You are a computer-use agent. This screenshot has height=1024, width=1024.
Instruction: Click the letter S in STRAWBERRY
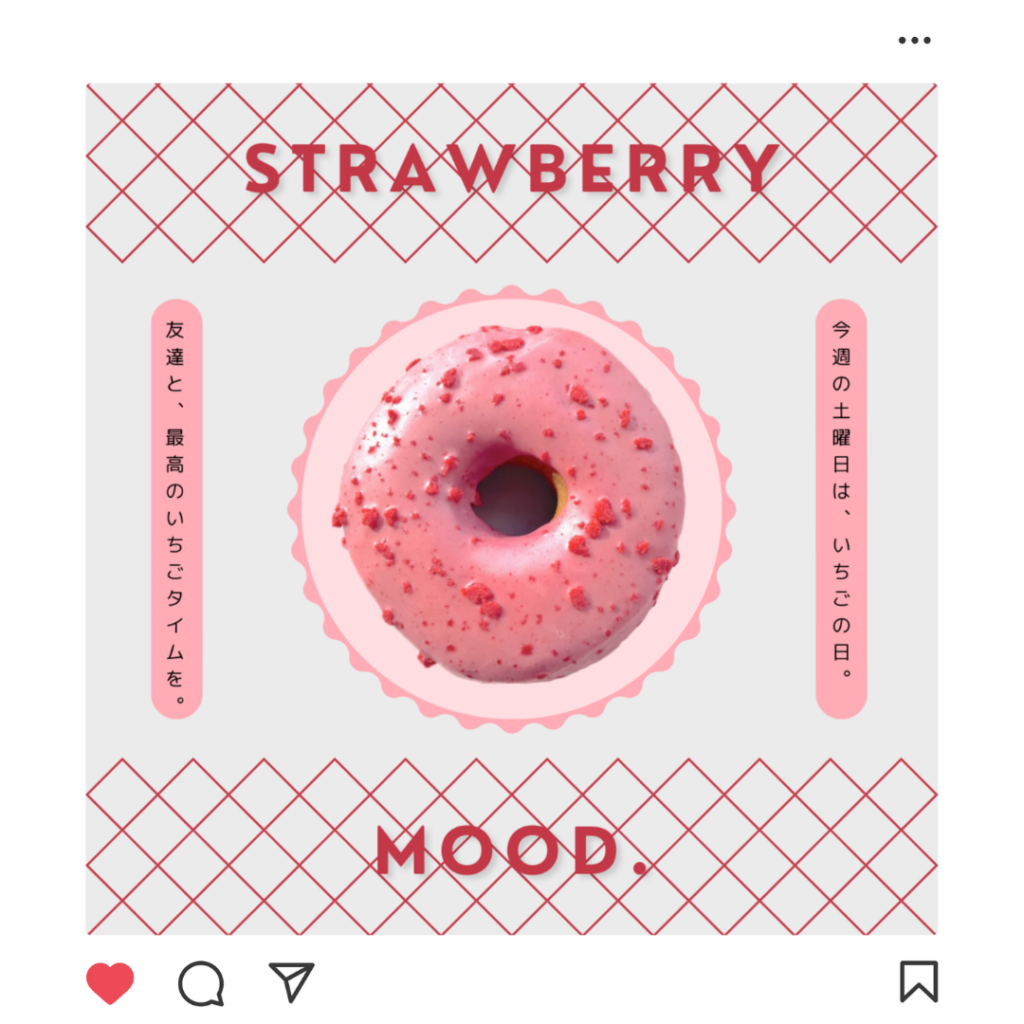pyautogui.click(x=263, y=168)
